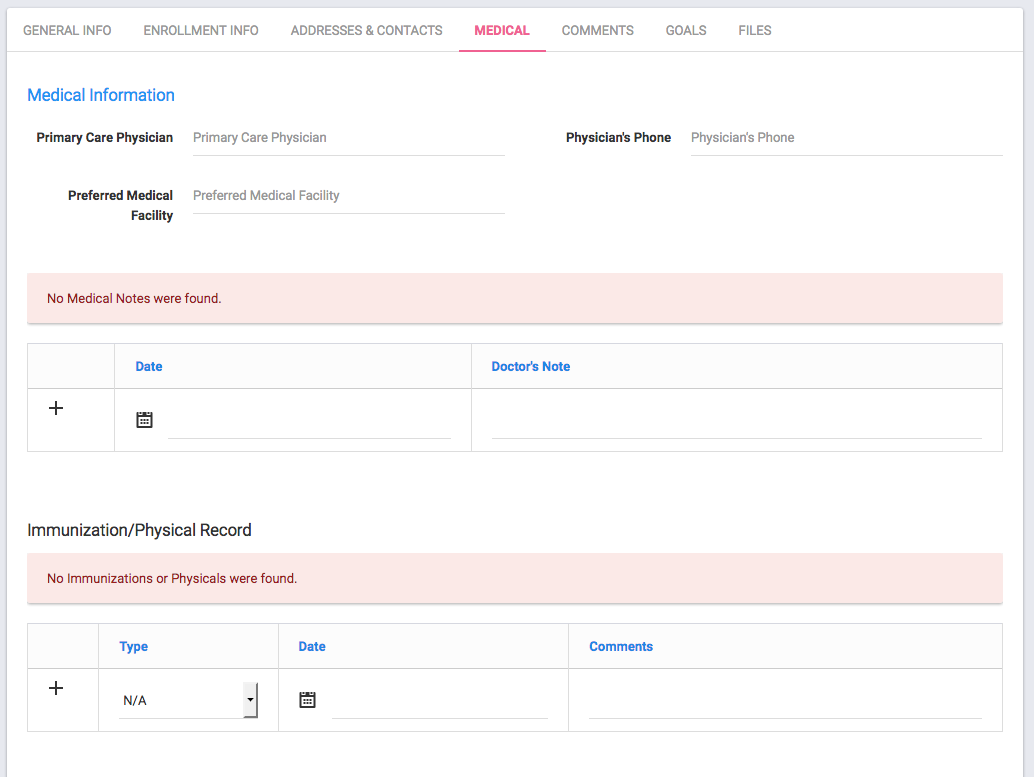
Task: Select the Medical tab
Action: 502,30
